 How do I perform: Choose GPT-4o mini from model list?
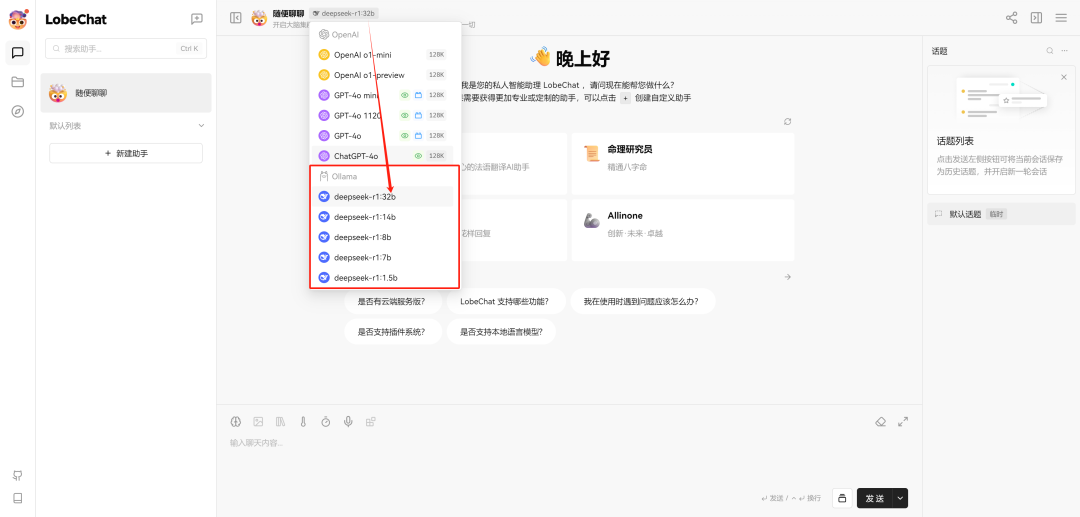point(382,95)
